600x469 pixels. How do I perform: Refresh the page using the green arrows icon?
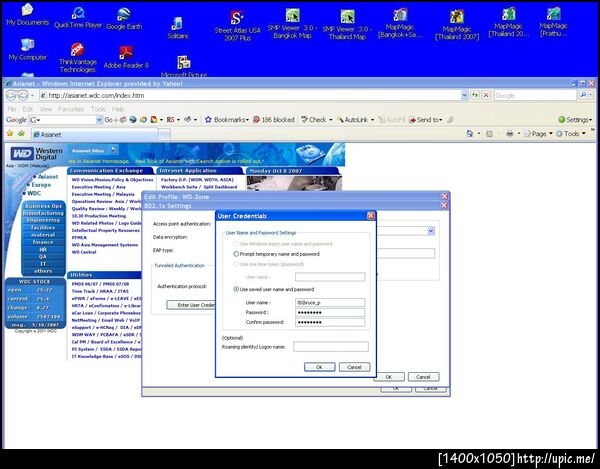[x=475, y=95]
